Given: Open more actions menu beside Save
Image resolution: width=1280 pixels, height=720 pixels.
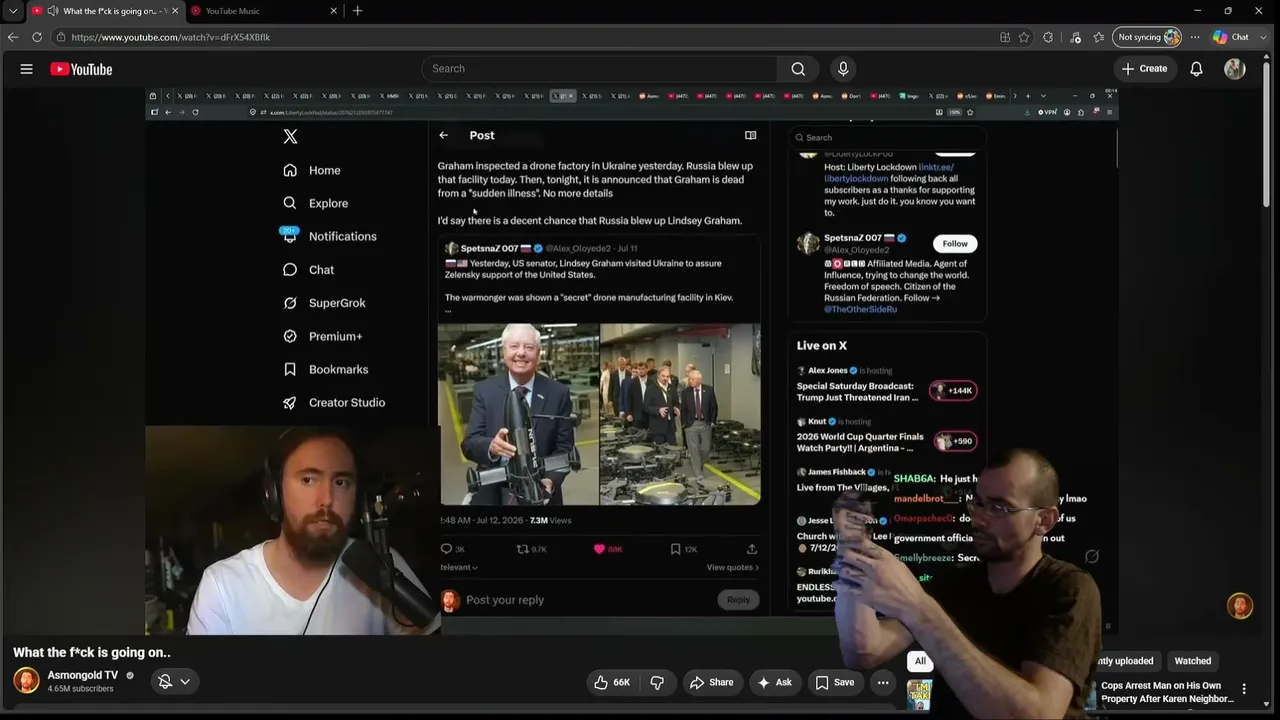Looking at the screenshot, I should (883, 682).
